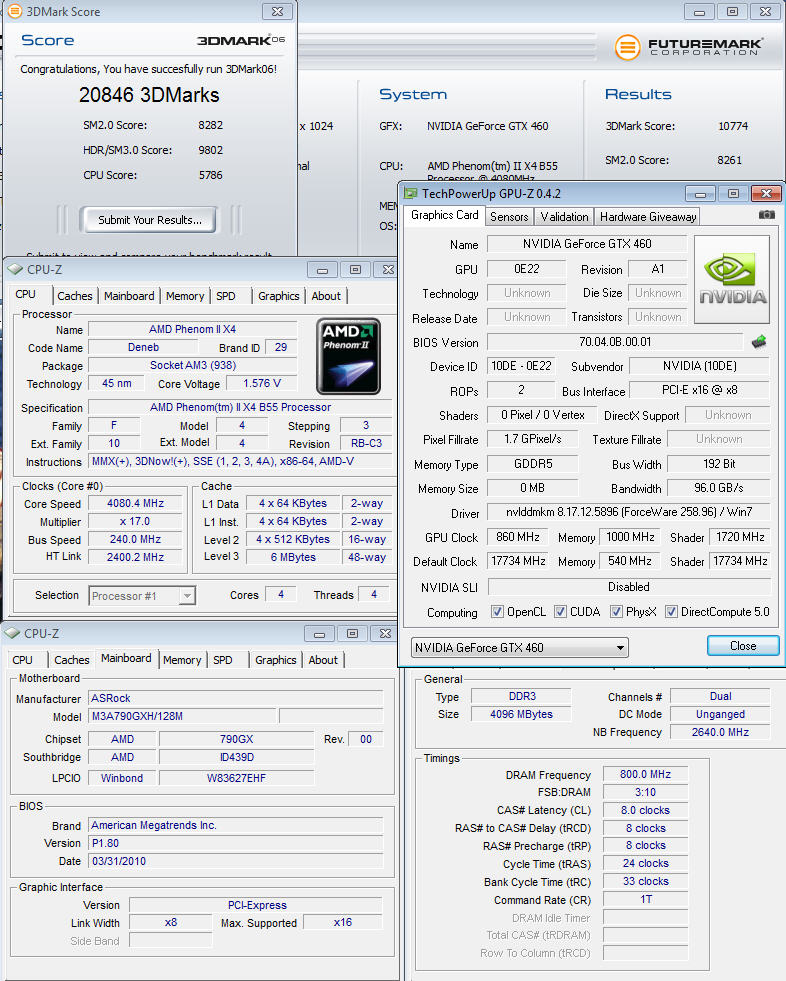Click the Futuremark Corporation logo
786x981 pixels.
click(688, 47)
